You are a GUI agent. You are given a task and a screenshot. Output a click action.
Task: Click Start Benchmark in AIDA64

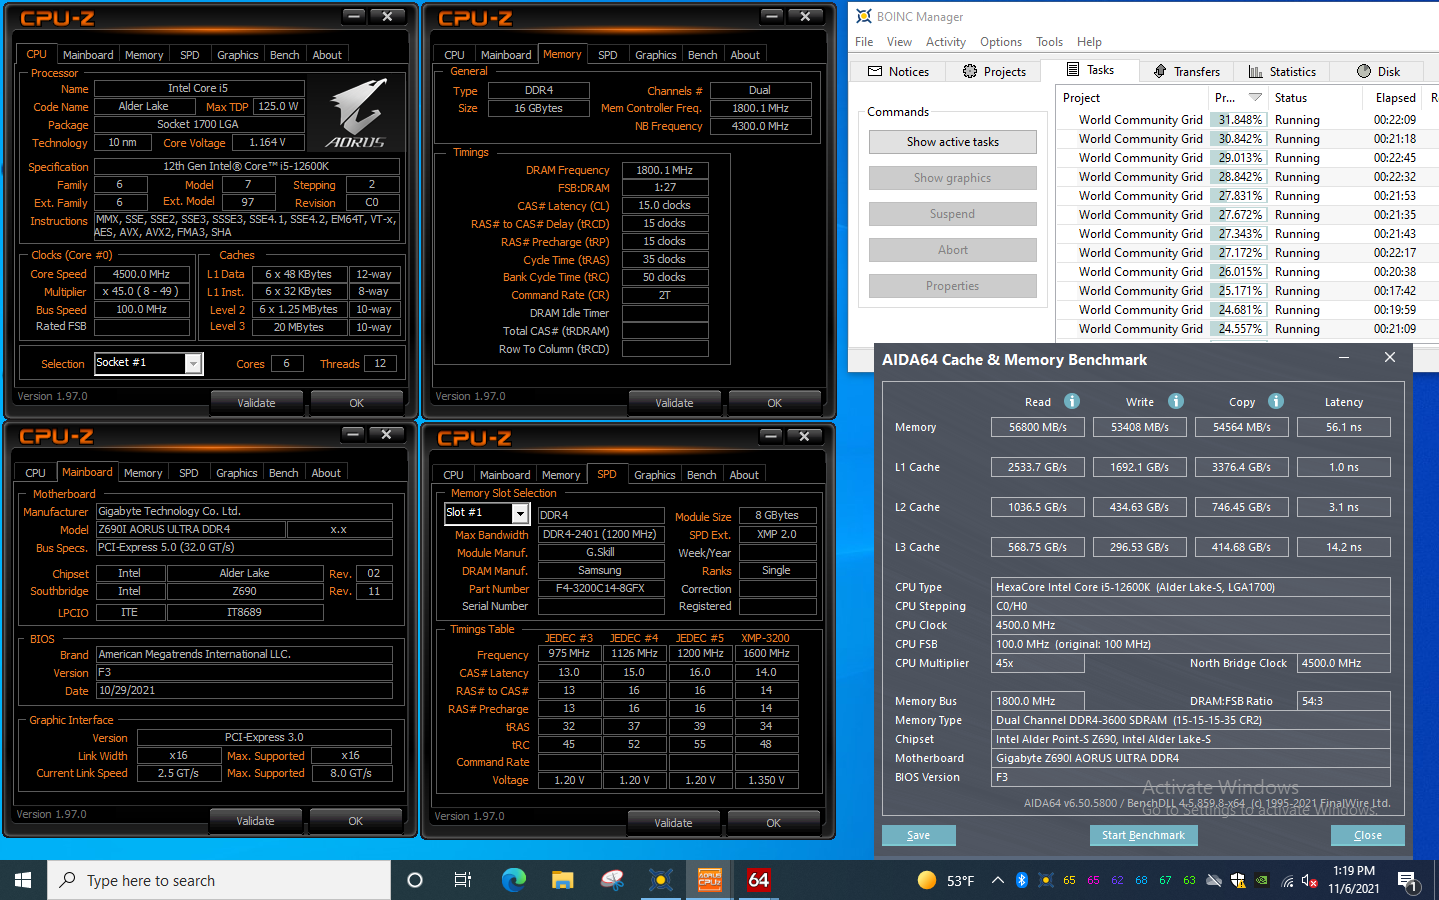[1143, 835]
